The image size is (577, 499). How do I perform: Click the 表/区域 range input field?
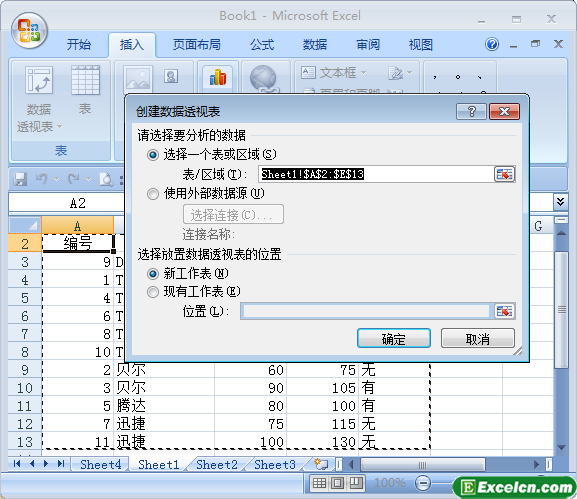pos(376,174)
